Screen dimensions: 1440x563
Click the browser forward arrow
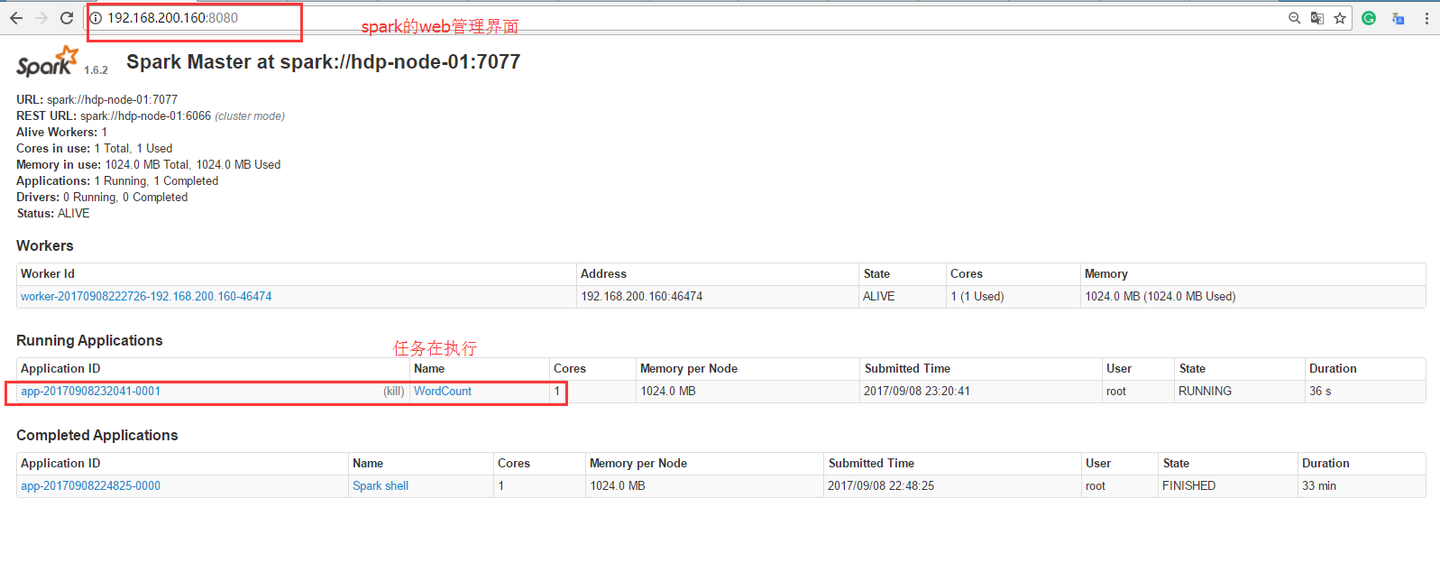click(x=42, y=18)
